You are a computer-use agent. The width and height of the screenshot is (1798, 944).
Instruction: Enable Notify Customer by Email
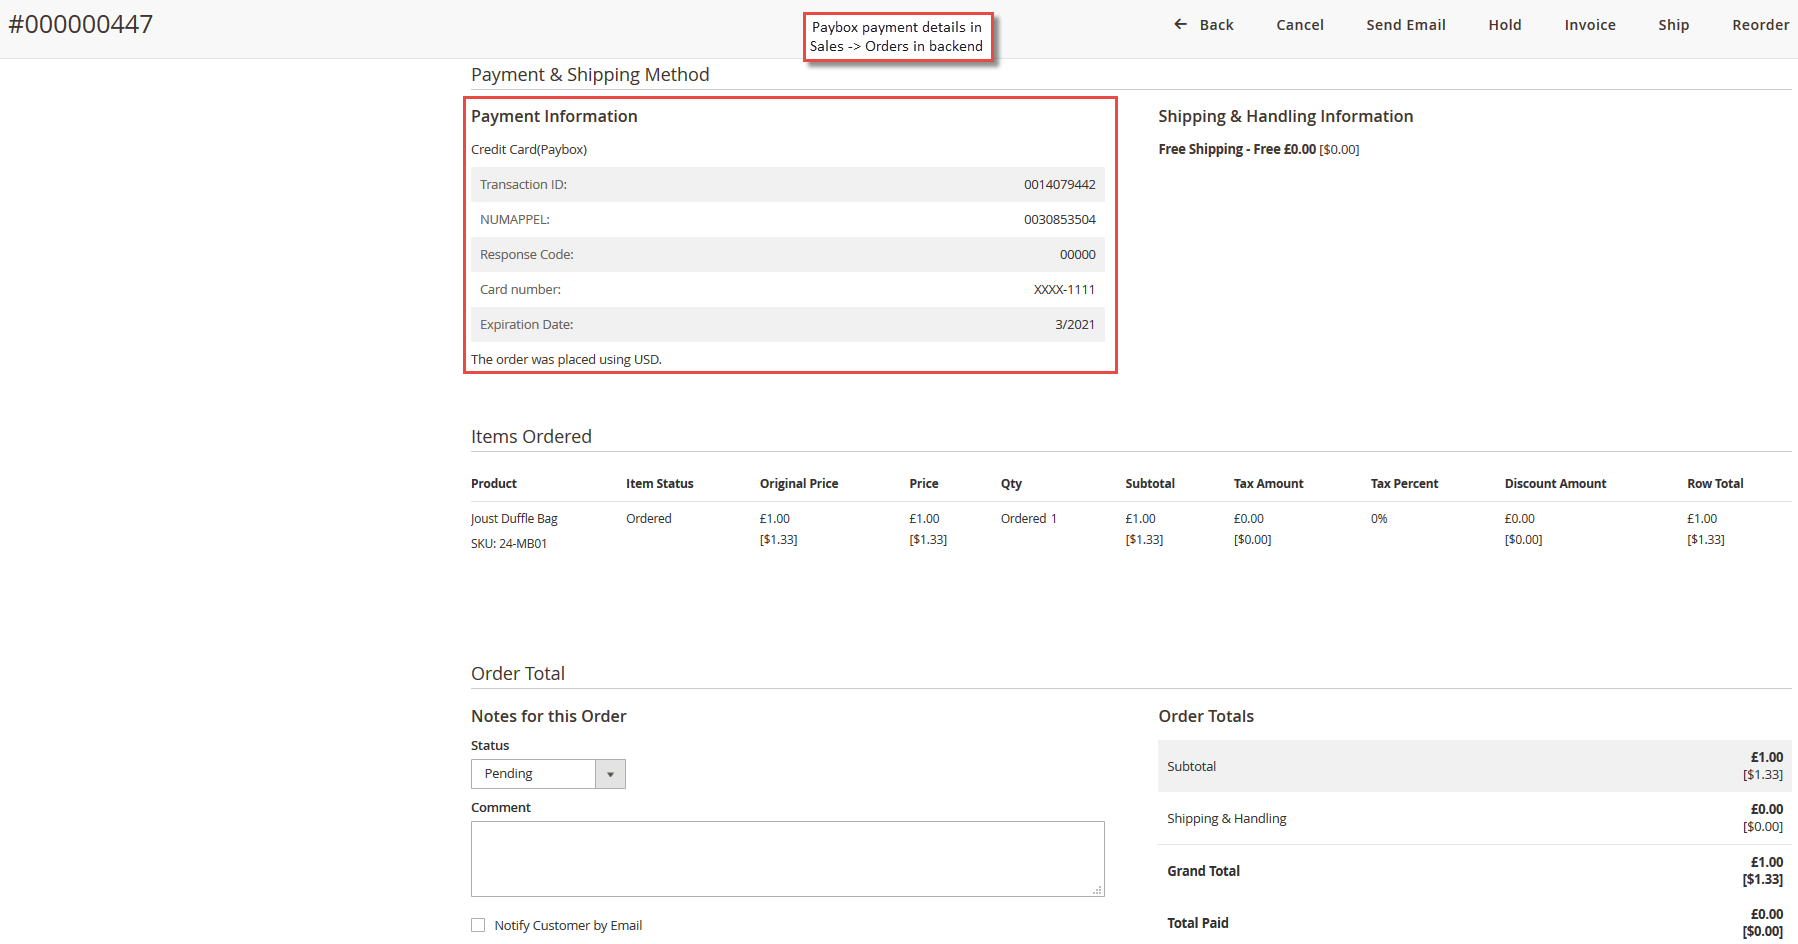point(478,925)
